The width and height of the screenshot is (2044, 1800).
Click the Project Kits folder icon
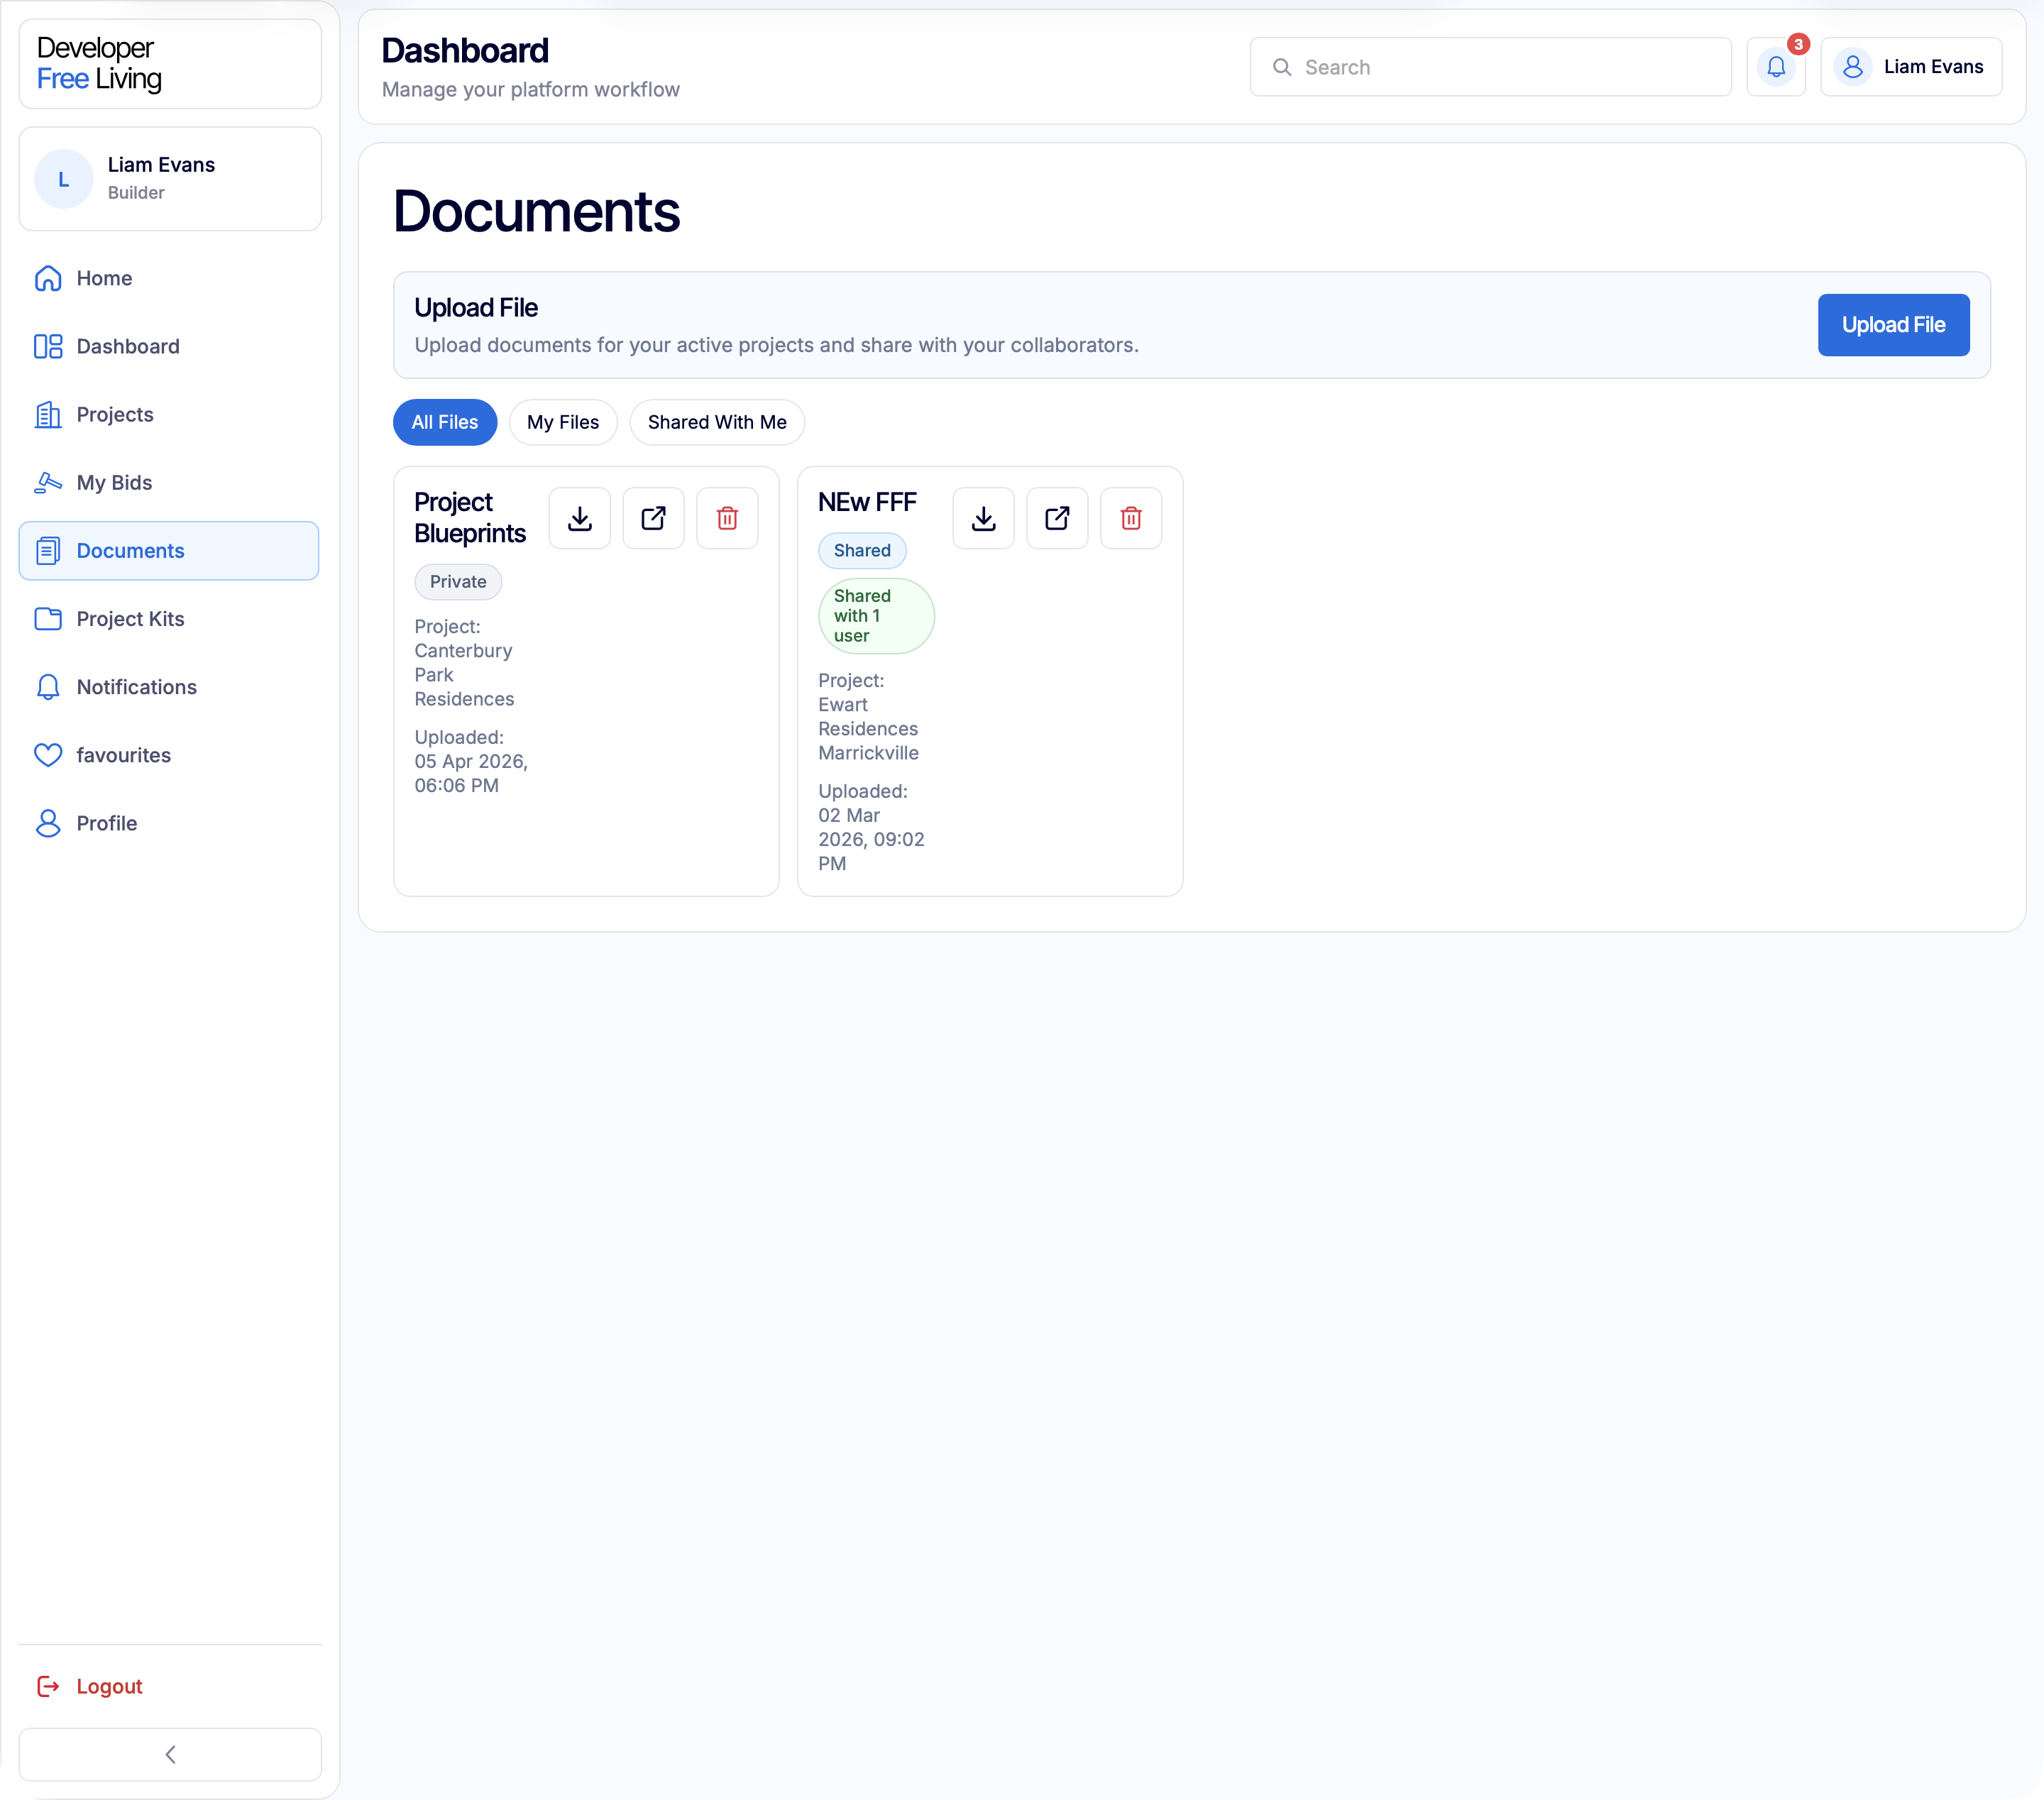pos(48,619)
